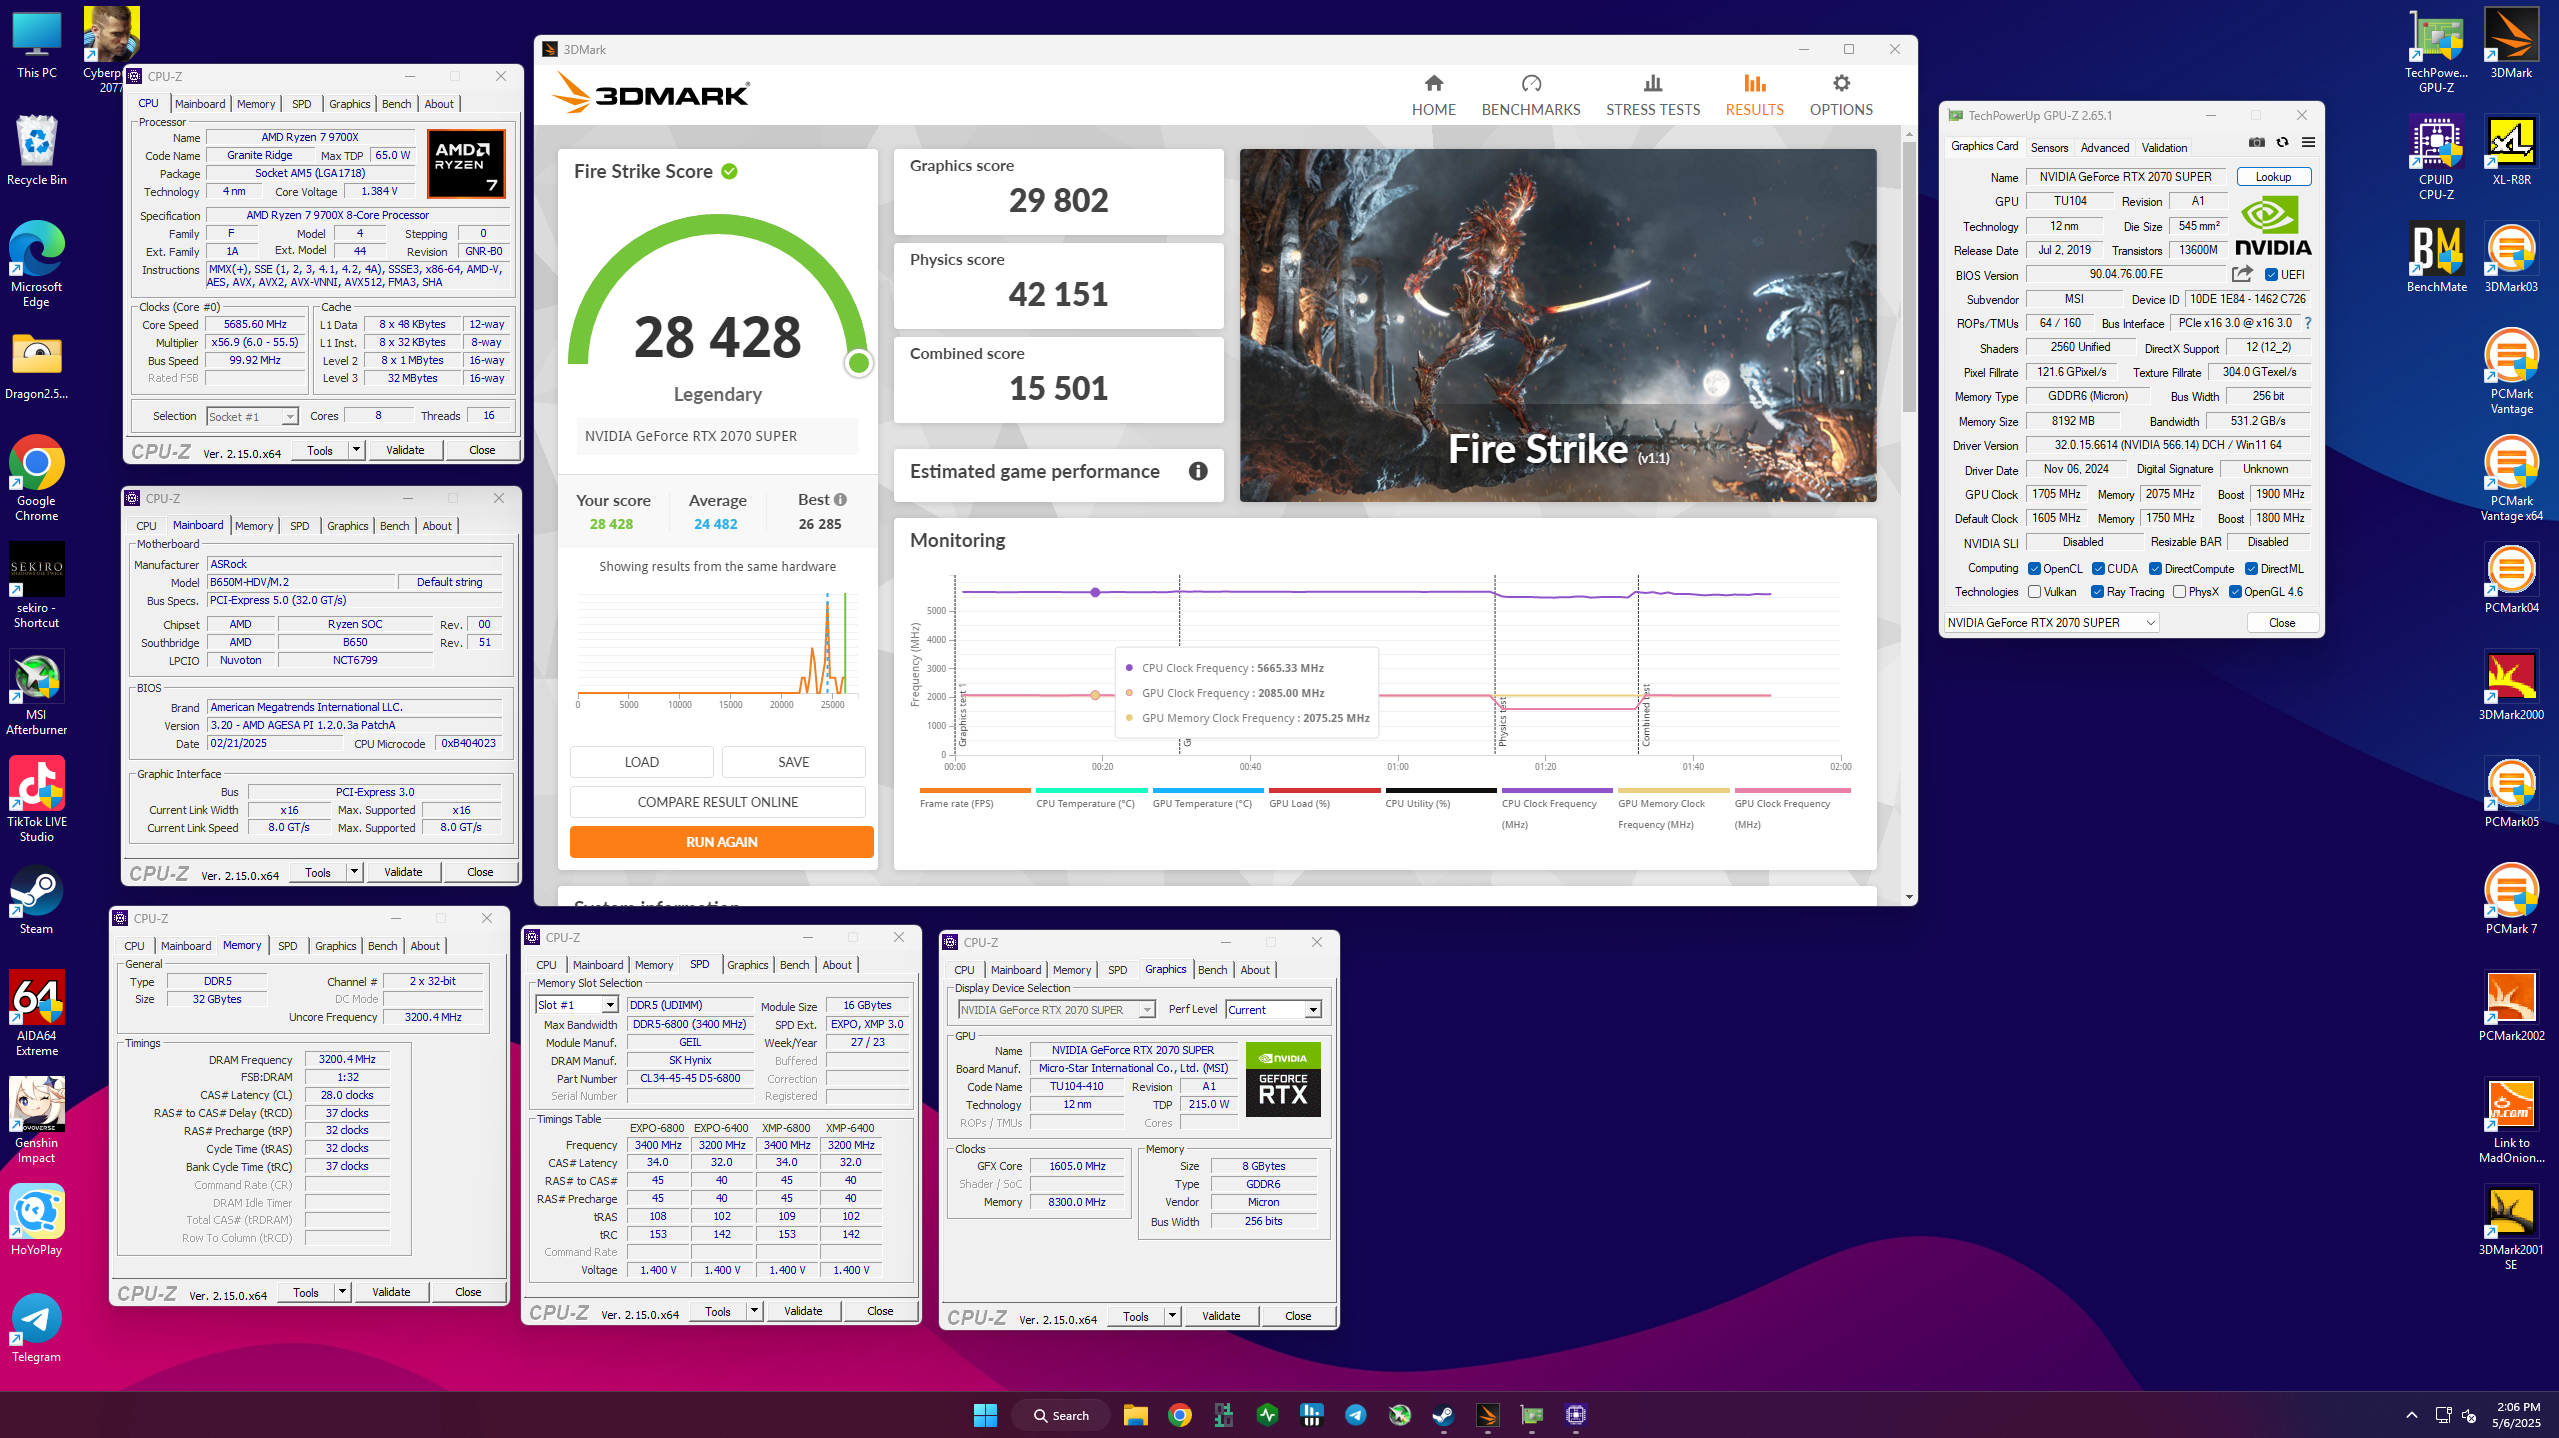Open the RESULTS tab in 3DMark
This screenshot has height=1438, width=2559.
(1754, 96)
